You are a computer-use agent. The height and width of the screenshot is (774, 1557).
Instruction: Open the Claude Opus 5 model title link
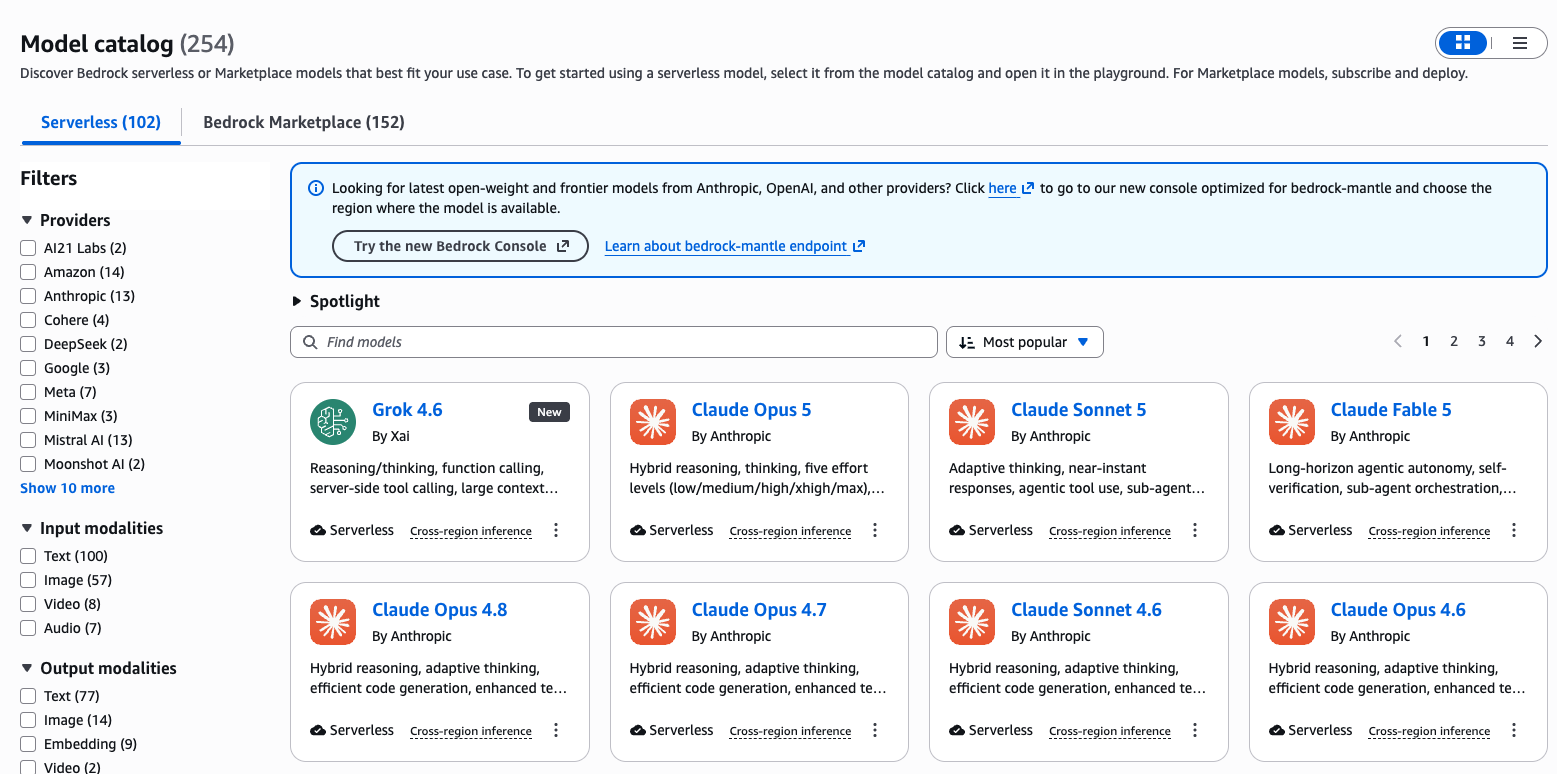tap(752, 410)
